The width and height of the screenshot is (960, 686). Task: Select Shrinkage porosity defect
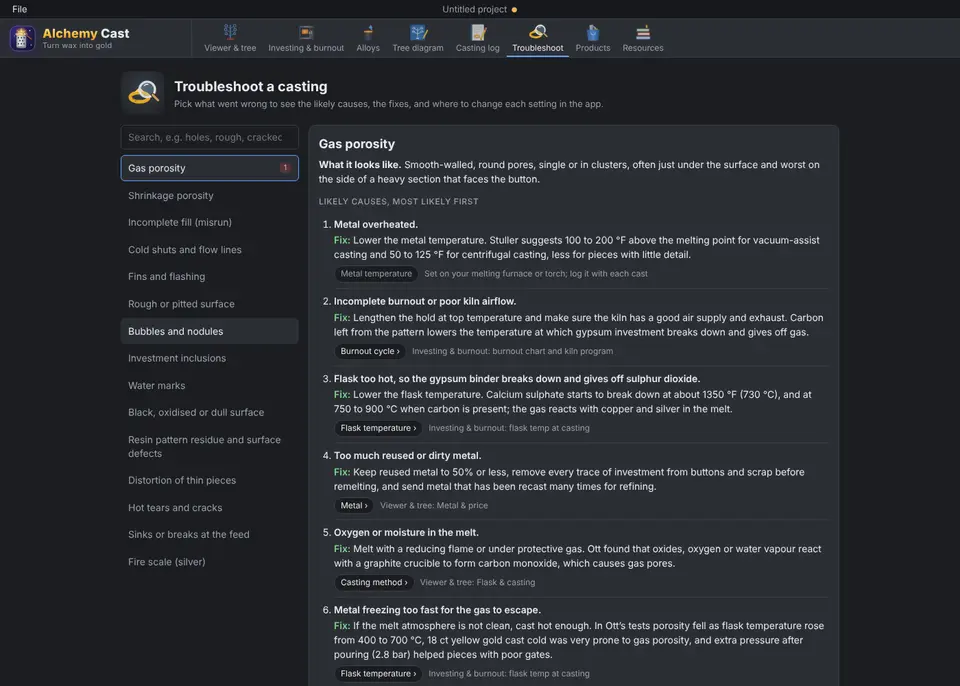click(209, 195)
